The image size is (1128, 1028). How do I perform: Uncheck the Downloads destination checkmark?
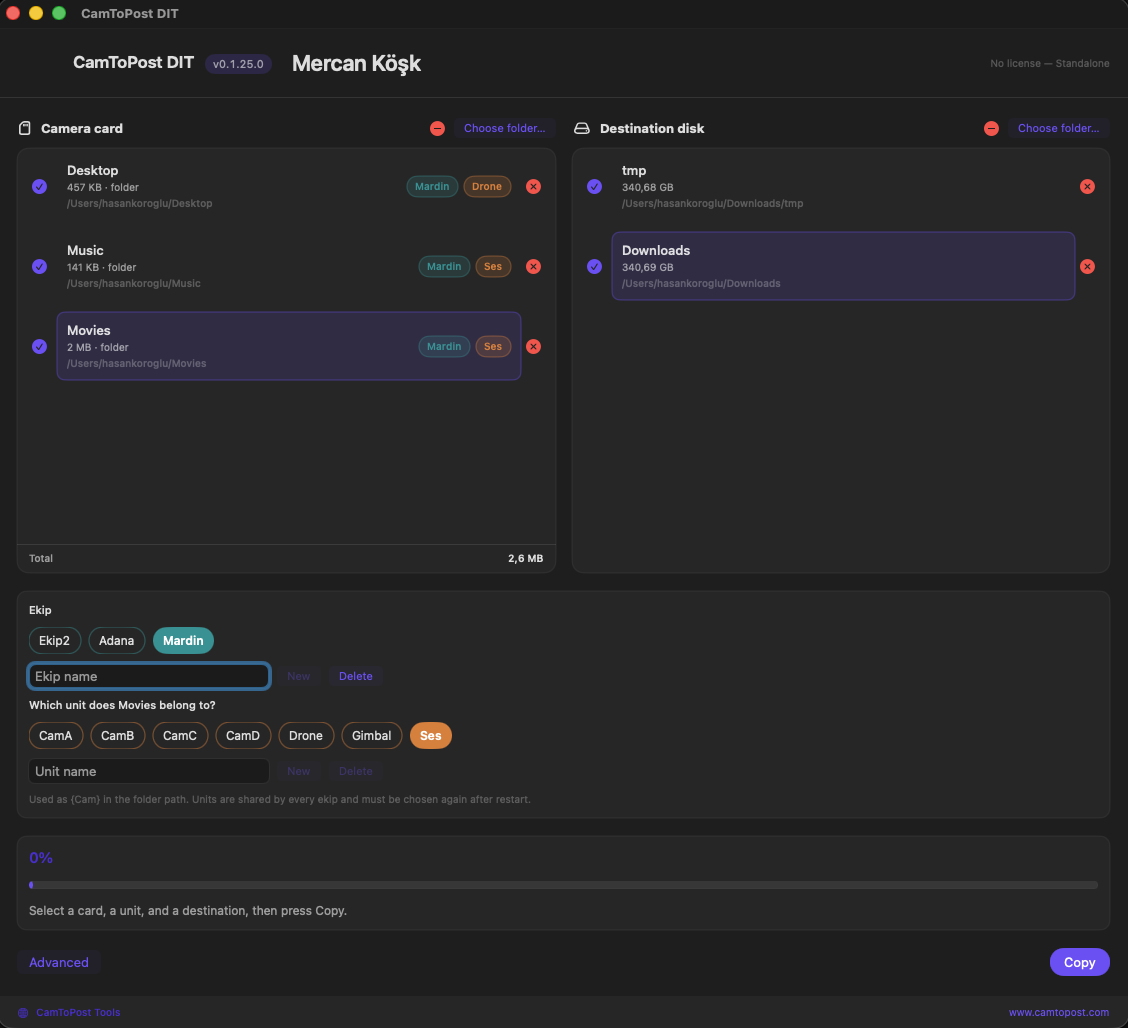594,266
